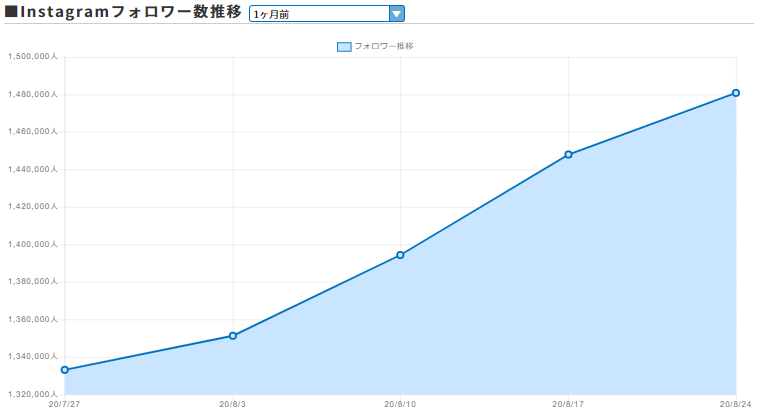The height and width of the screenshot is (412, 772).
Task: Toggle the フォロワー推移 legend swatch
Action: pos(344,47)
